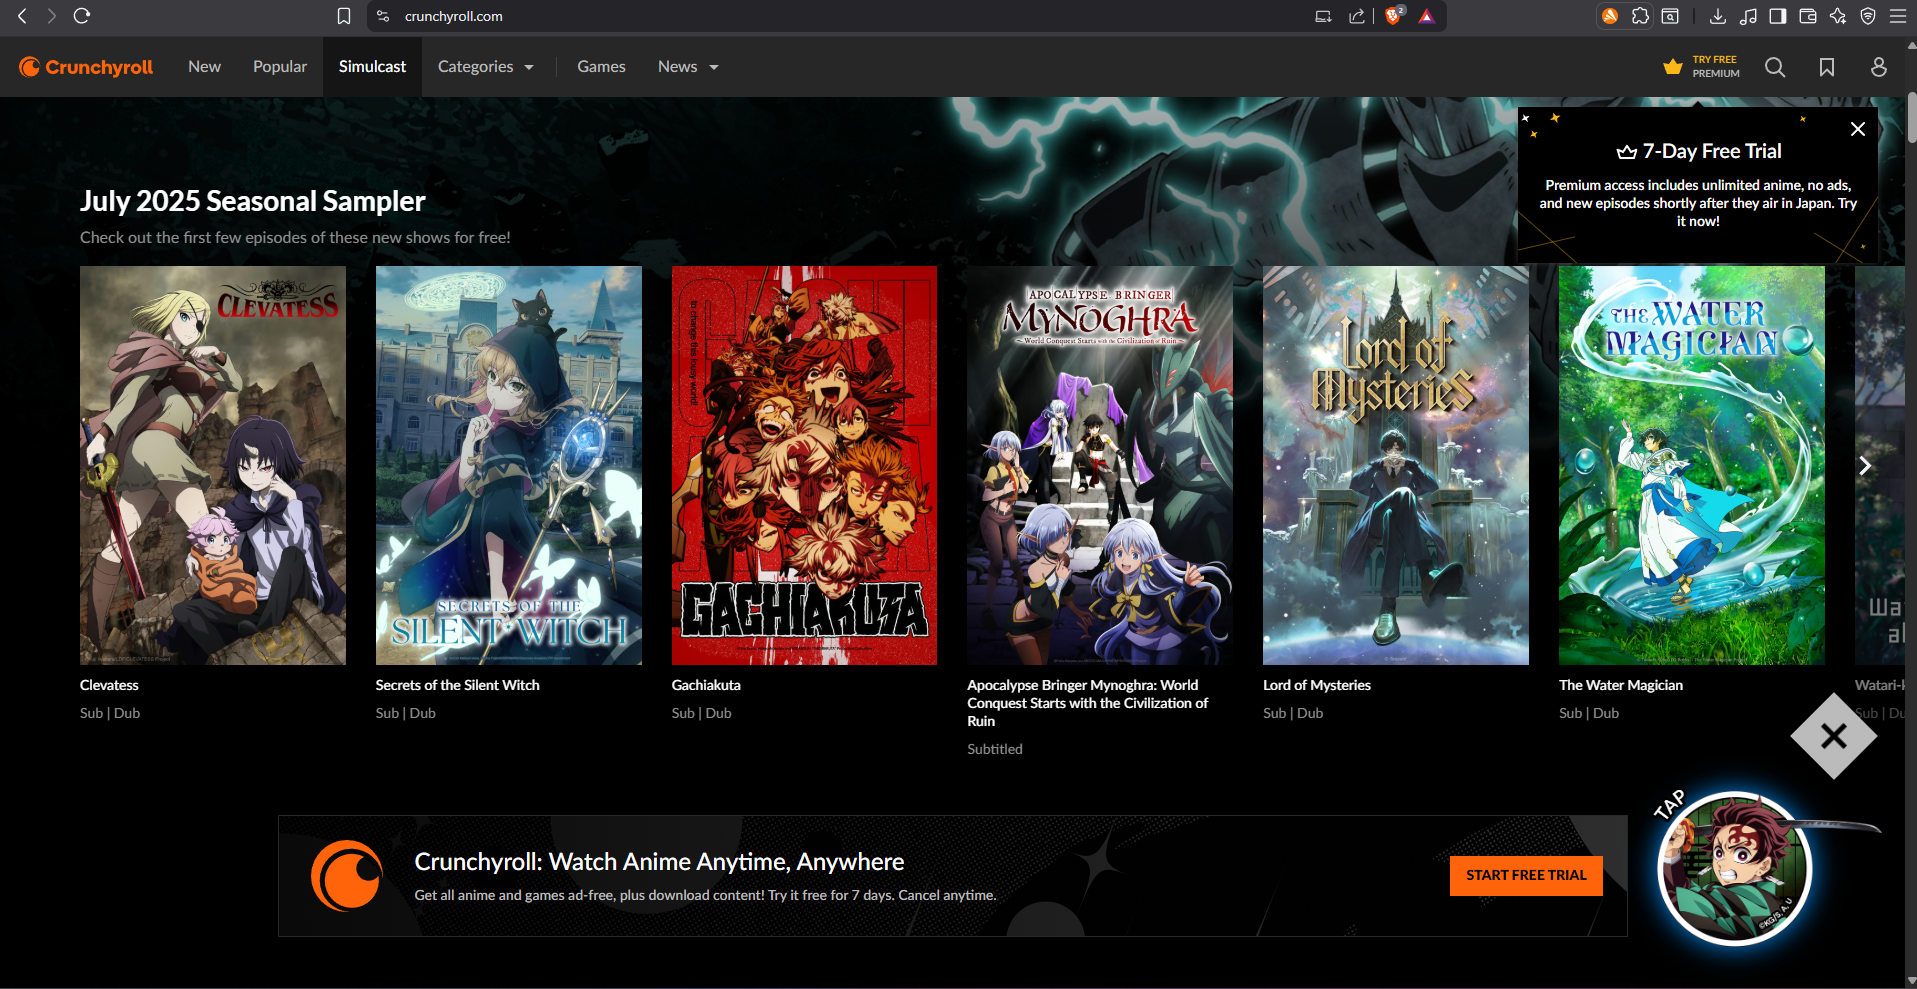Open the Gachiakuta poster
This screenshot has height=989, width=1917.
(804, 465)
